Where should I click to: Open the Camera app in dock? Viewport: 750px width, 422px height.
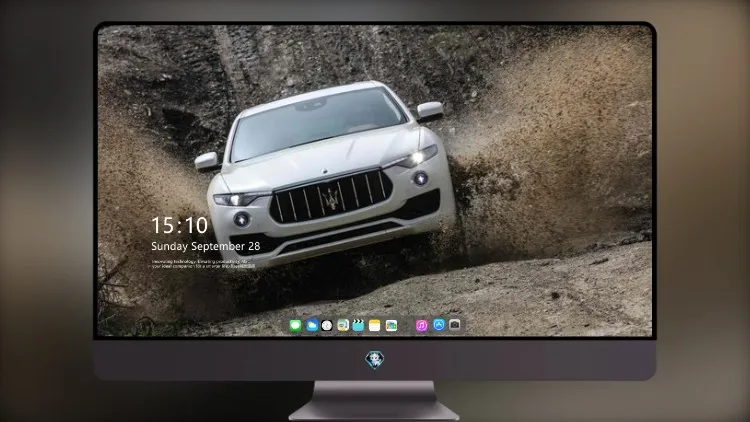(455, 325)
